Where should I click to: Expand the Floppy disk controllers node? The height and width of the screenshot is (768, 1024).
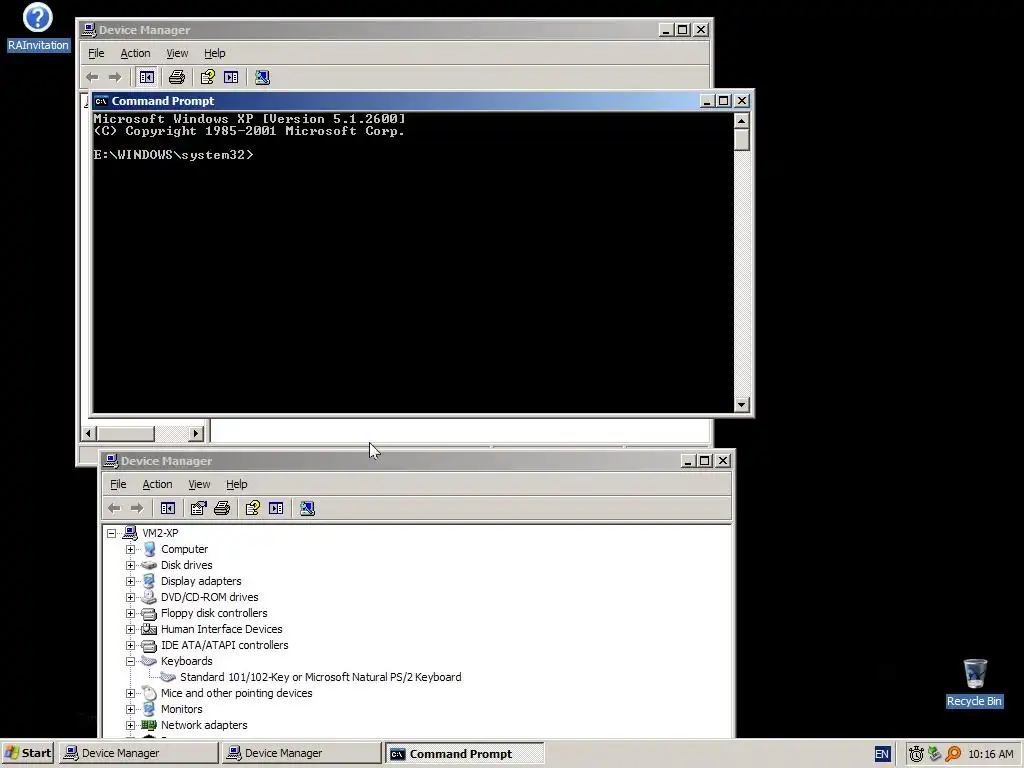(x=131, y=613)
